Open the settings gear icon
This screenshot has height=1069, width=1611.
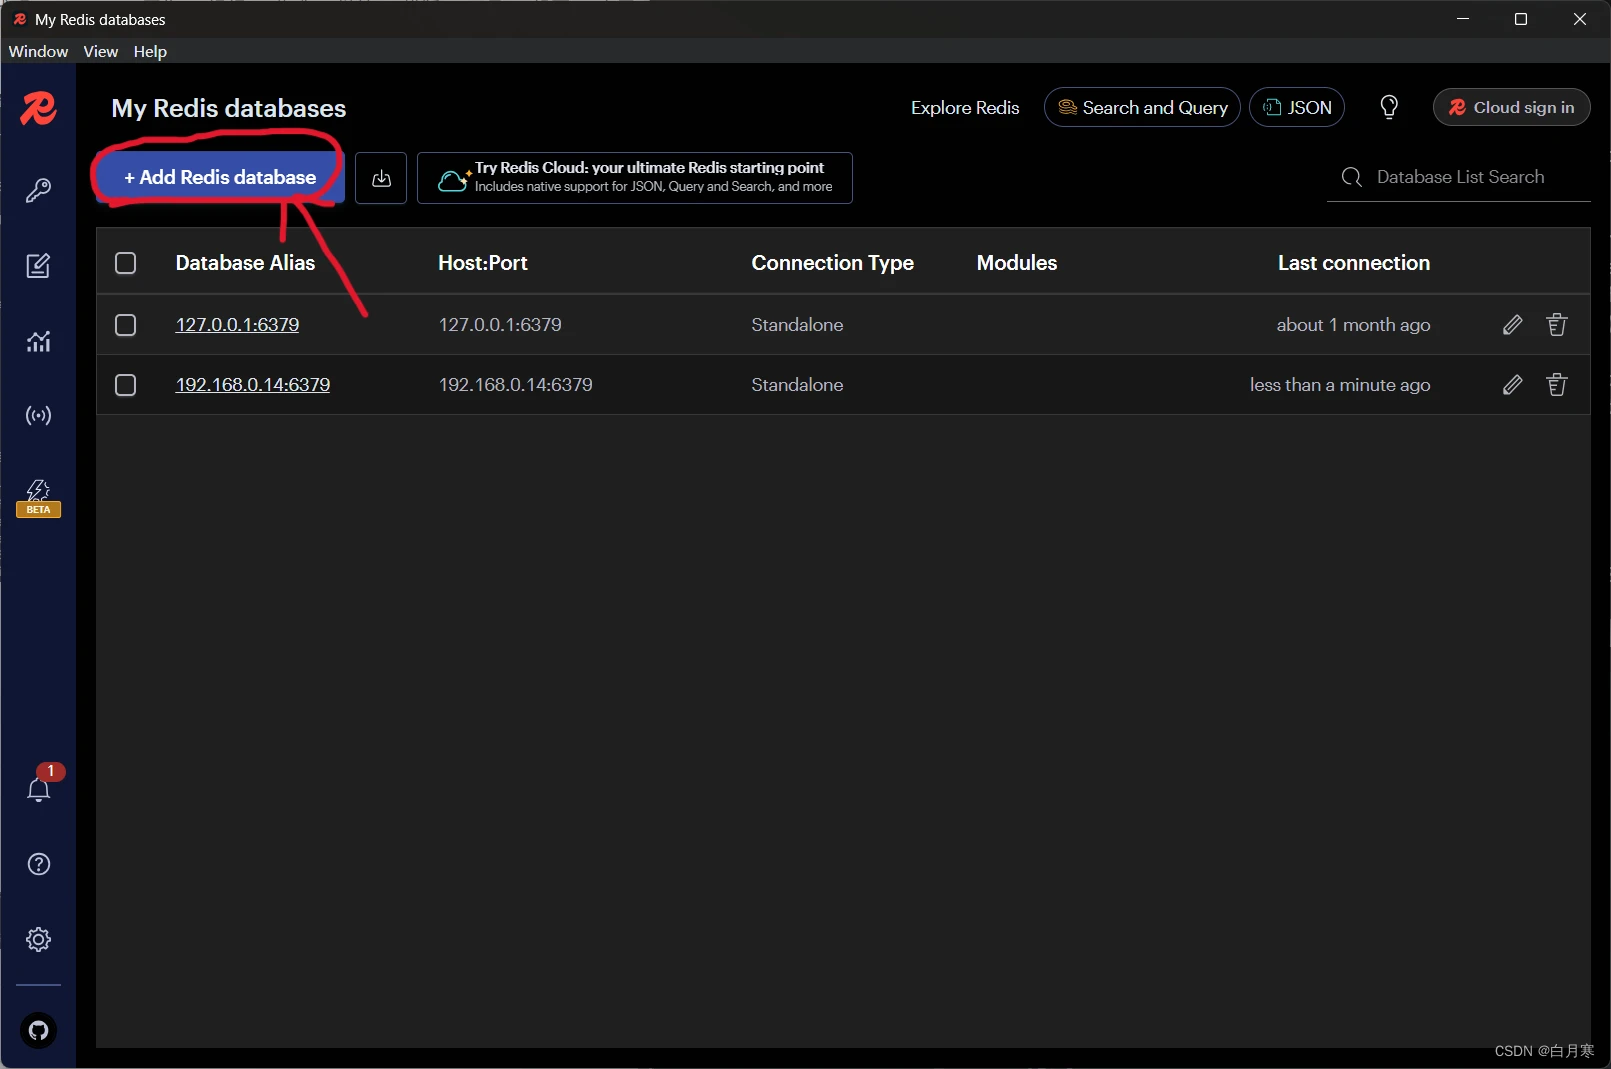click(38, 939)
